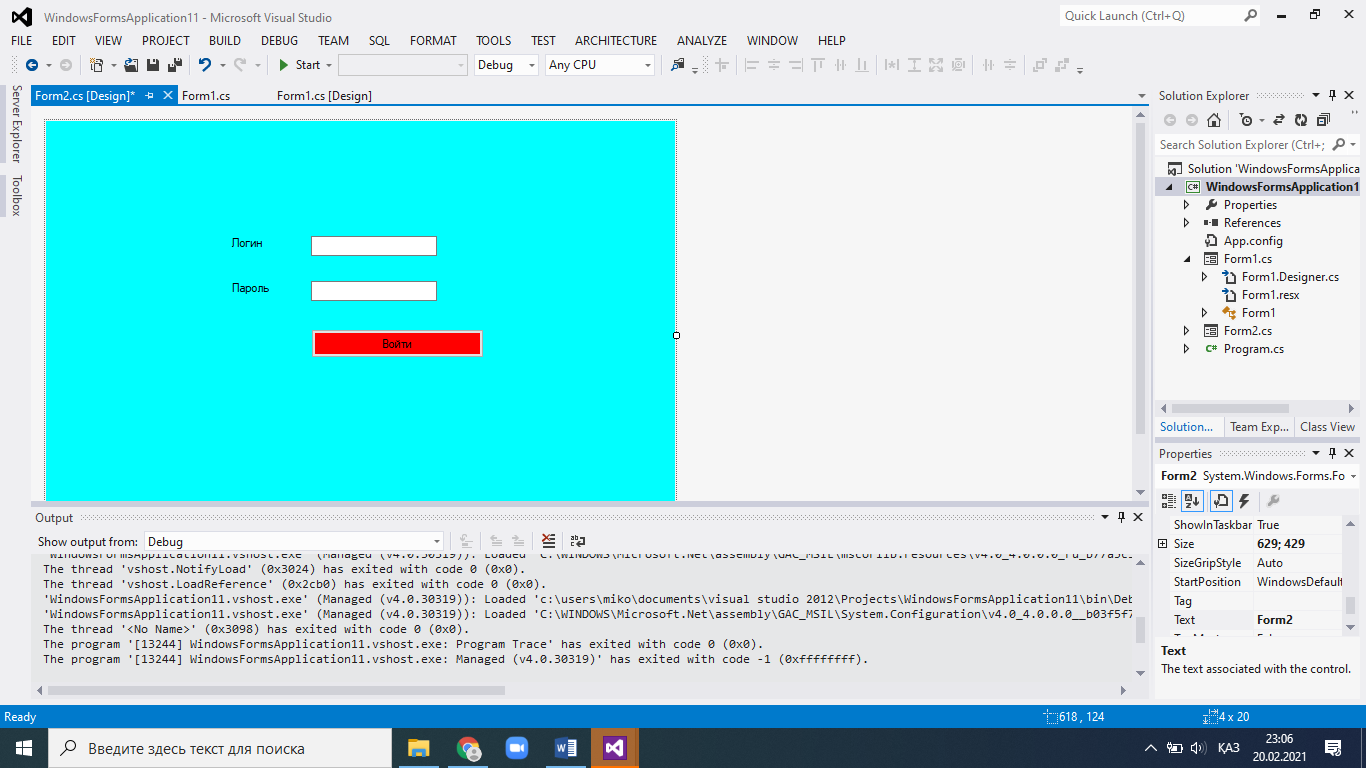Open Zoom from the Windows taskbar

(x=517, y=748)
